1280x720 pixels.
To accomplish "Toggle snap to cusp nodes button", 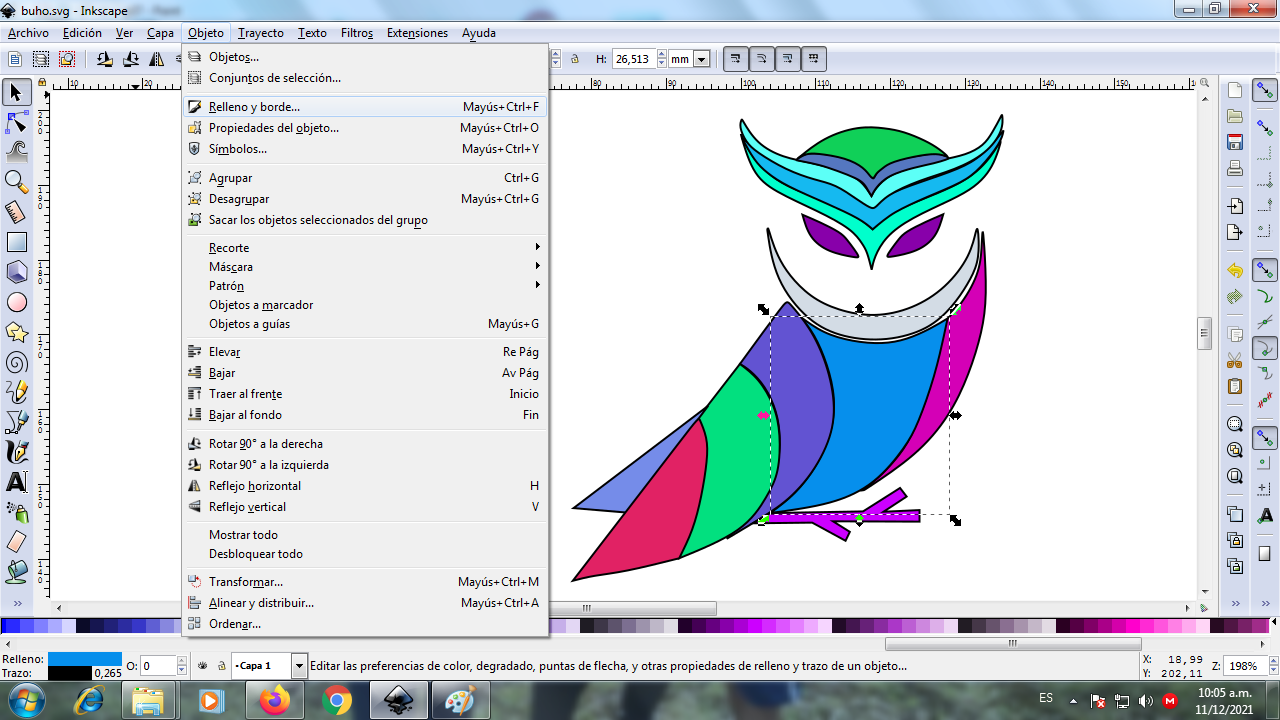I will click(x=1266, y=348).
